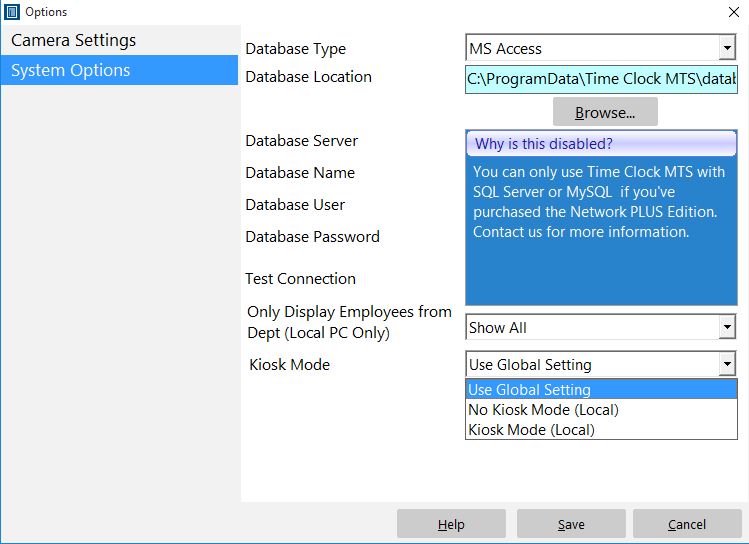Click the Browse... button
This screenshot has width=749, height=544.
click(x=605, y=112)
